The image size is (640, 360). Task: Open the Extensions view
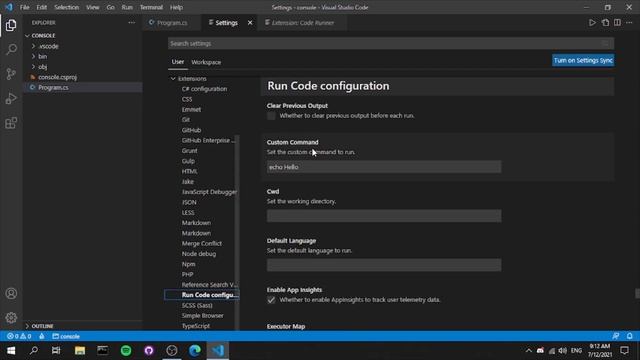[x=11, y=123]
